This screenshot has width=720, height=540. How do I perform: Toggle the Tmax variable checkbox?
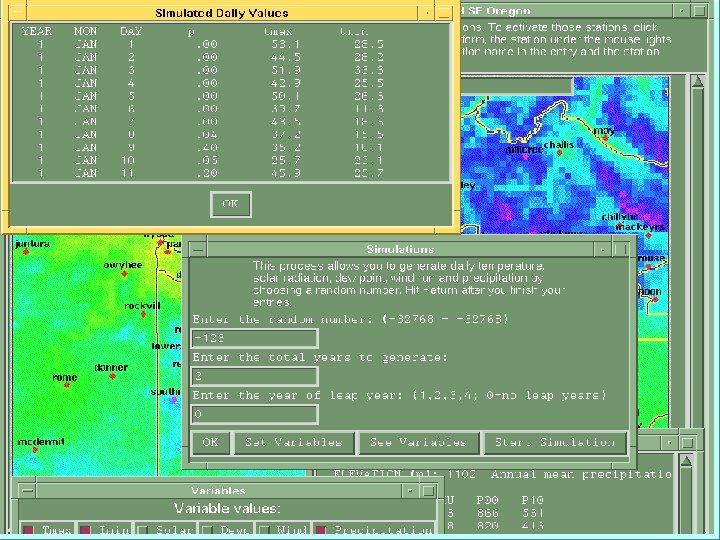tap(29, 530)
